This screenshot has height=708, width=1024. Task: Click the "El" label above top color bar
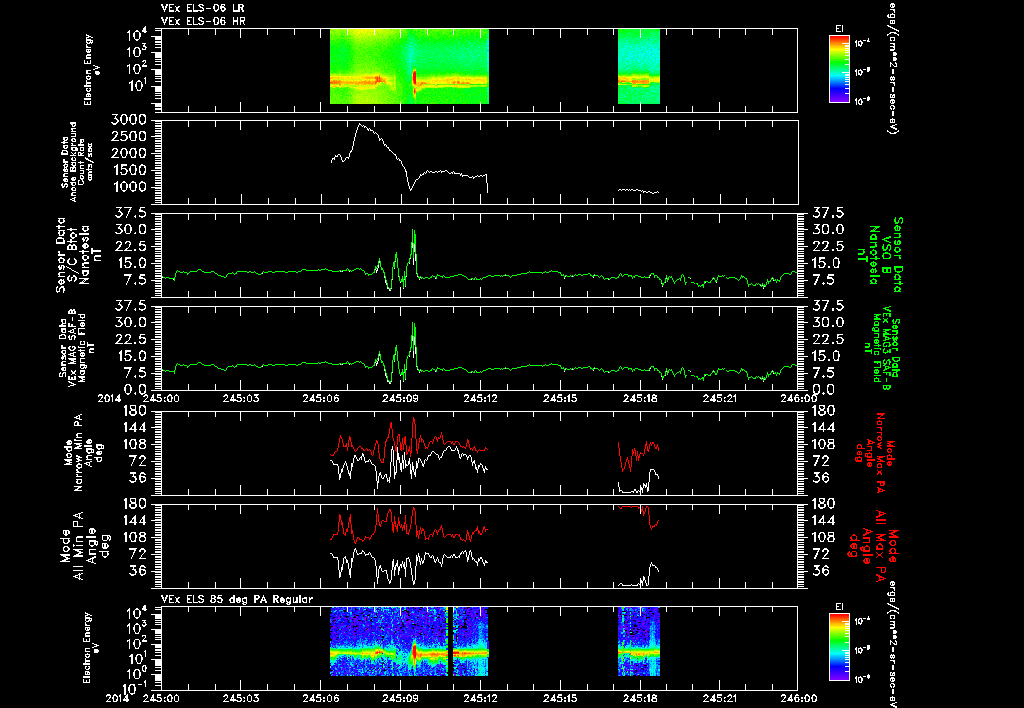[839, 29]
